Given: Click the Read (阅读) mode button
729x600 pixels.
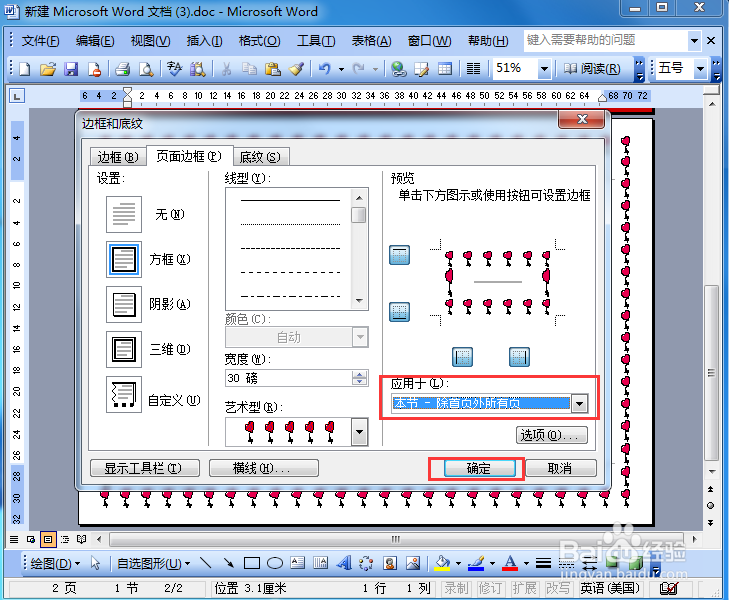Looking at the screenshot, I should pos(592,69).
